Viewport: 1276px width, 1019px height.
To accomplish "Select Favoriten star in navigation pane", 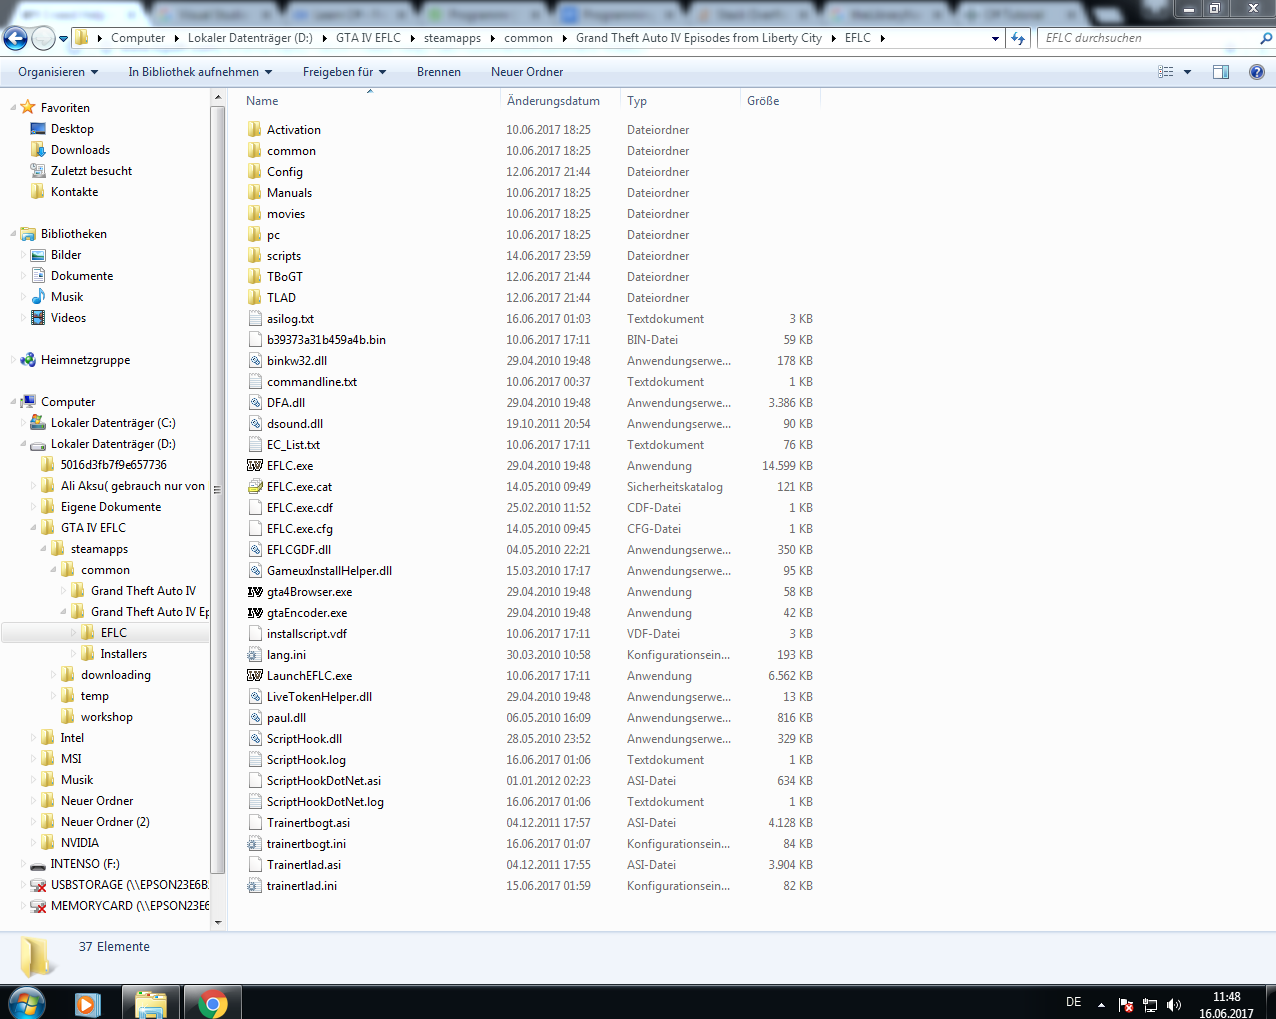I will pos(28,107).
